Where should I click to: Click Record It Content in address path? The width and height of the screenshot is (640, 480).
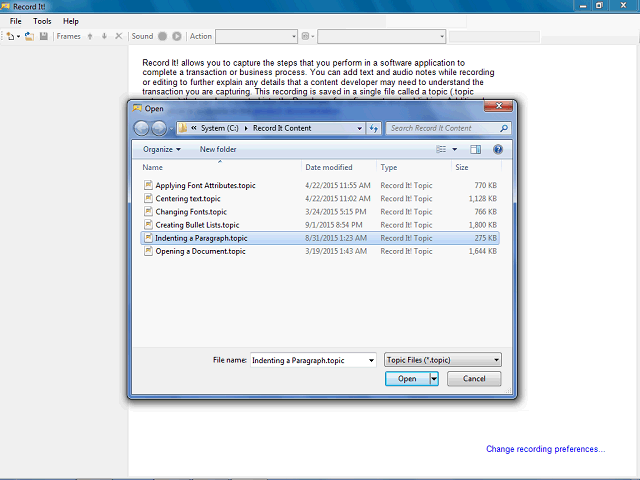click(x=282, y=128)
